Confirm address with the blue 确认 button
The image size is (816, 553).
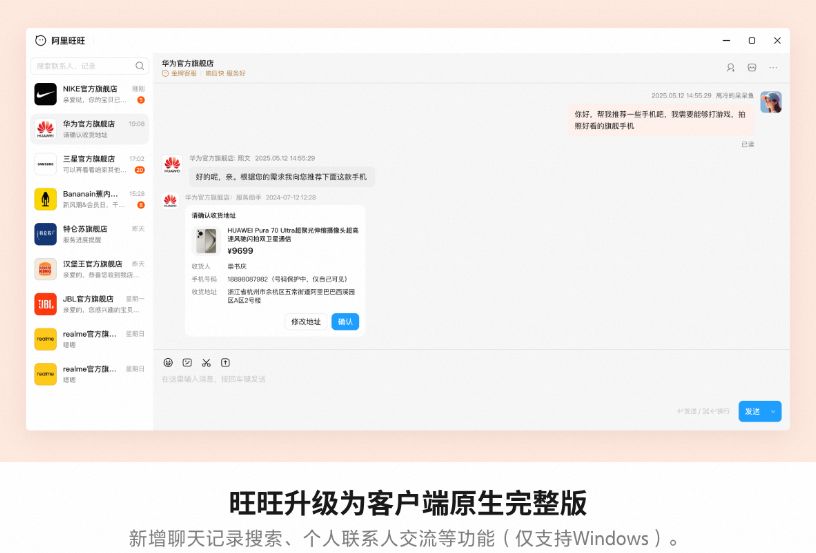point(345,321)
